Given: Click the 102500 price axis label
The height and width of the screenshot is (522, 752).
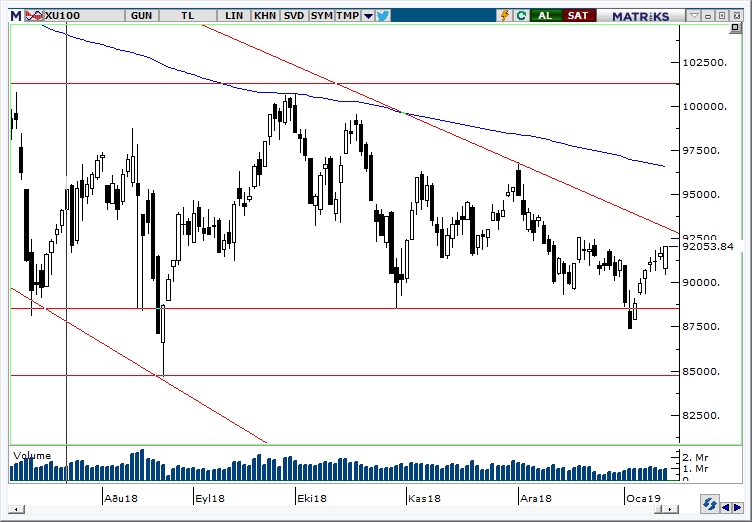Looking at the screenshot, I should tap(705, 62).
